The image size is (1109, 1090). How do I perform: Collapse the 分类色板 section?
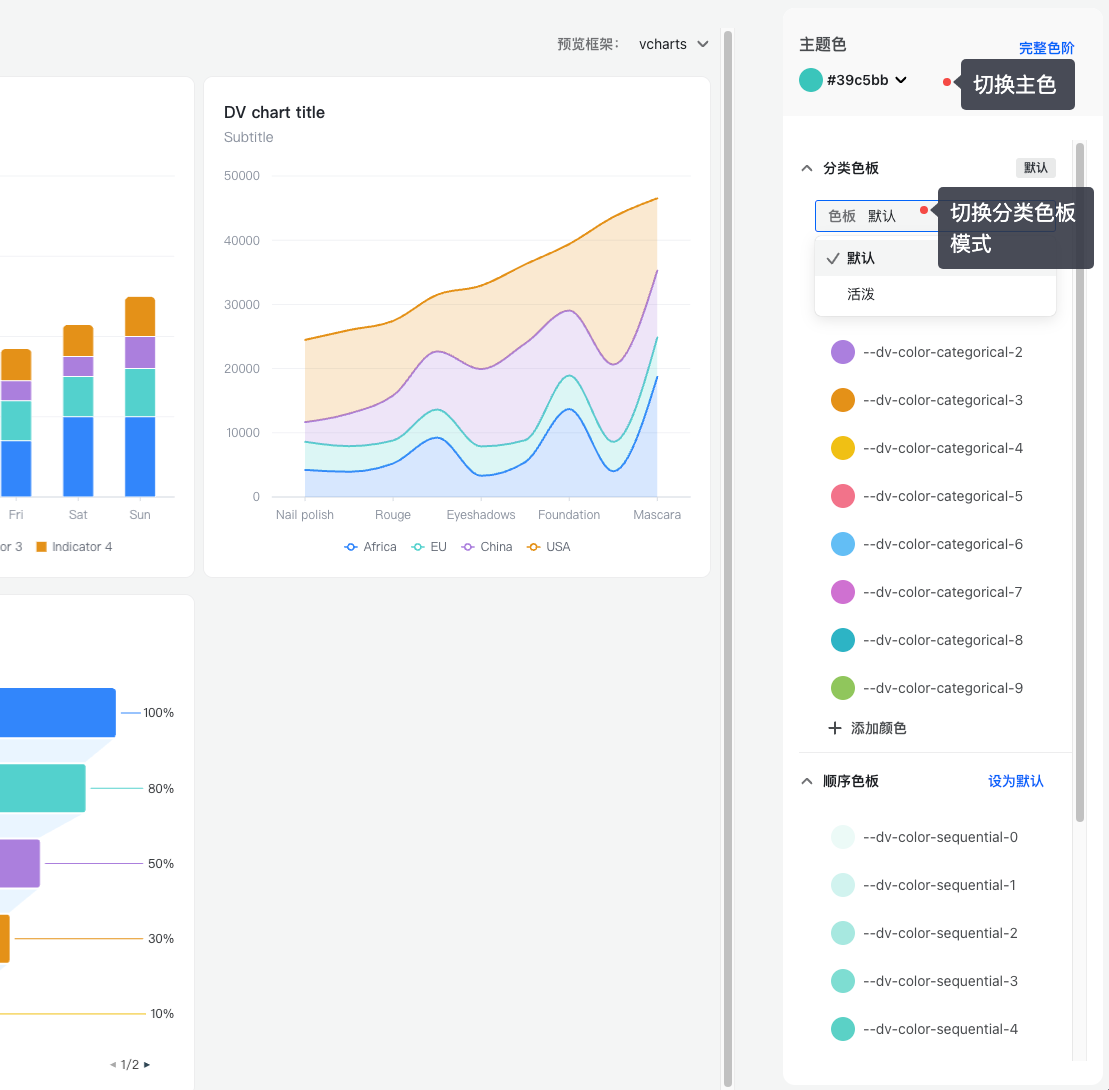pyautogui.click(x=807, y=168)
